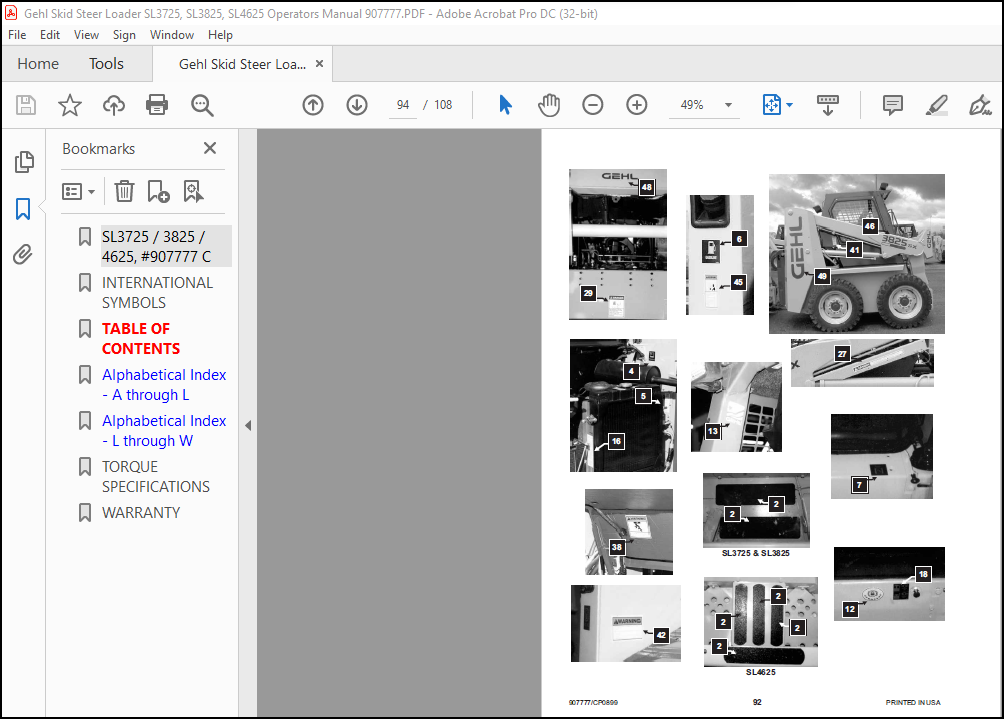Select the Gehl Skid Steer Loa... document tab
1004x719 pixels.
pos(242,64)
